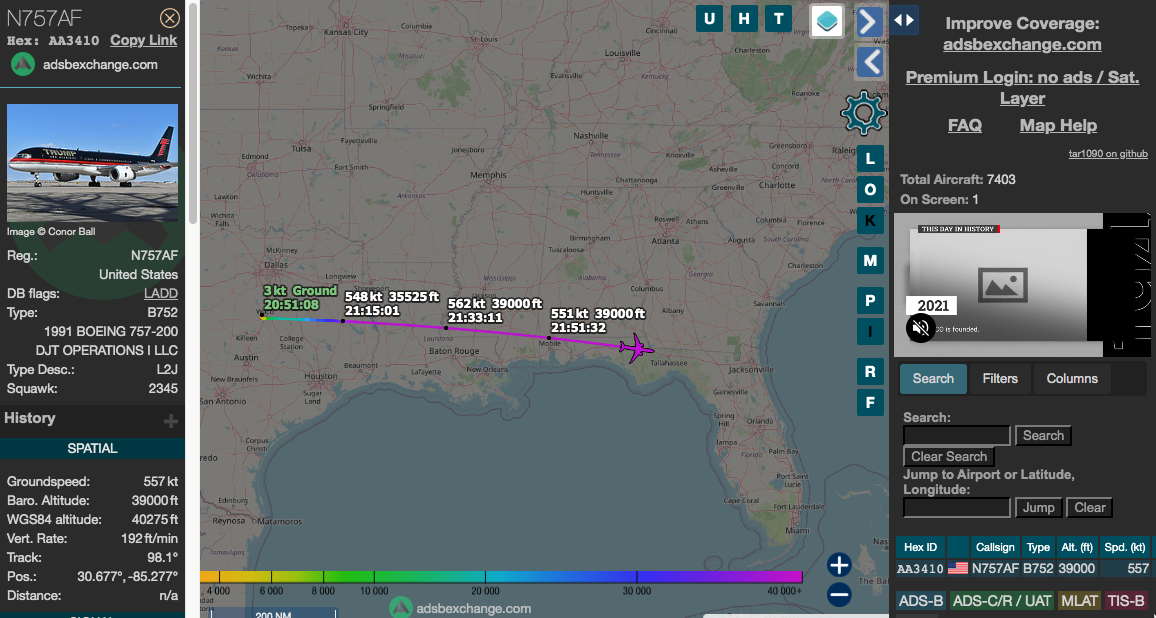Click the altitude color legend bar
This screenshot has width=1156, height=618.
point(501,577)
